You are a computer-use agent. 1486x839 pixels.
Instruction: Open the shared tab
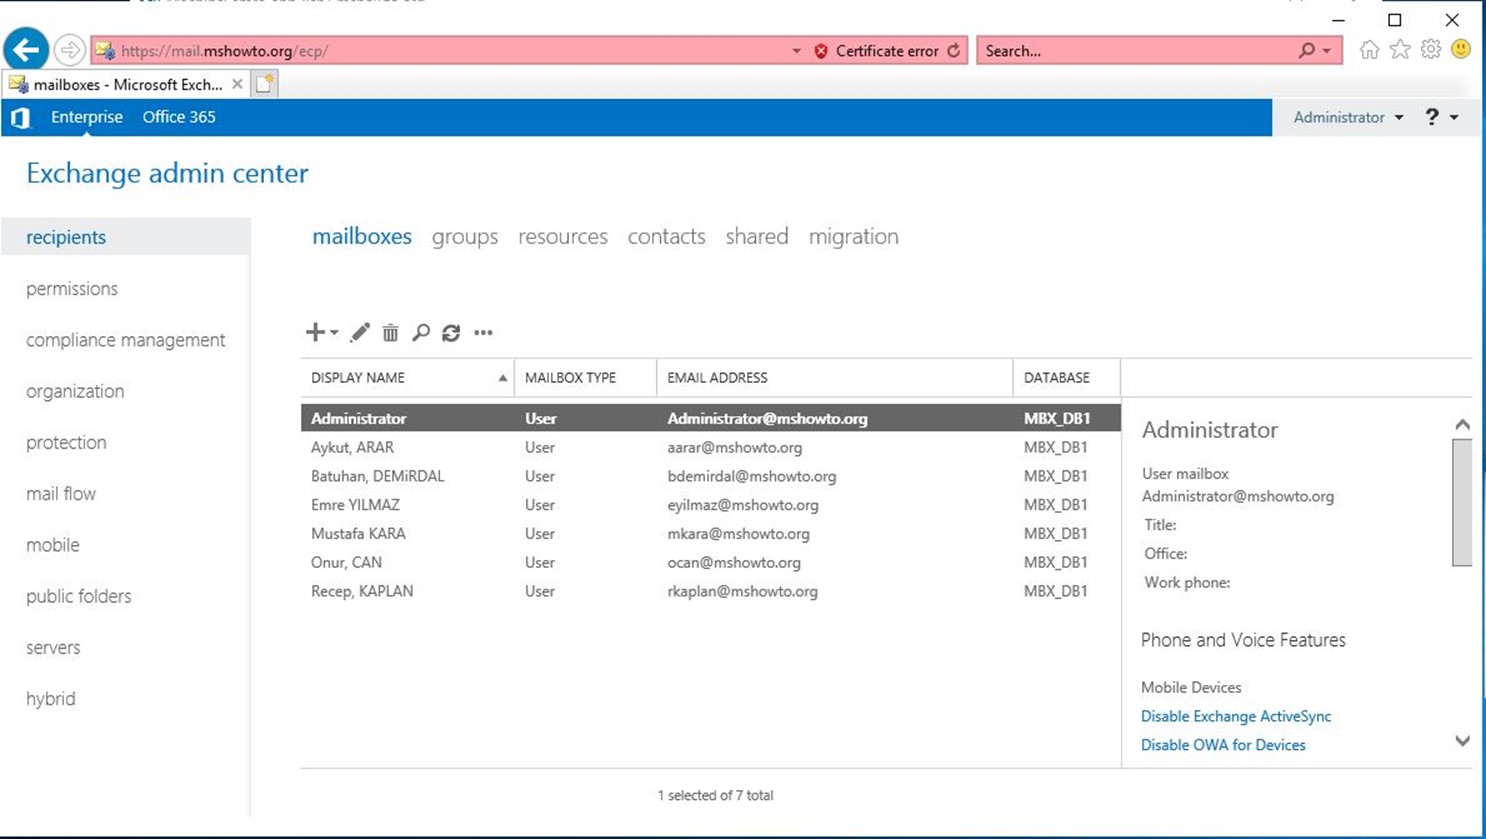click(757, 237)
